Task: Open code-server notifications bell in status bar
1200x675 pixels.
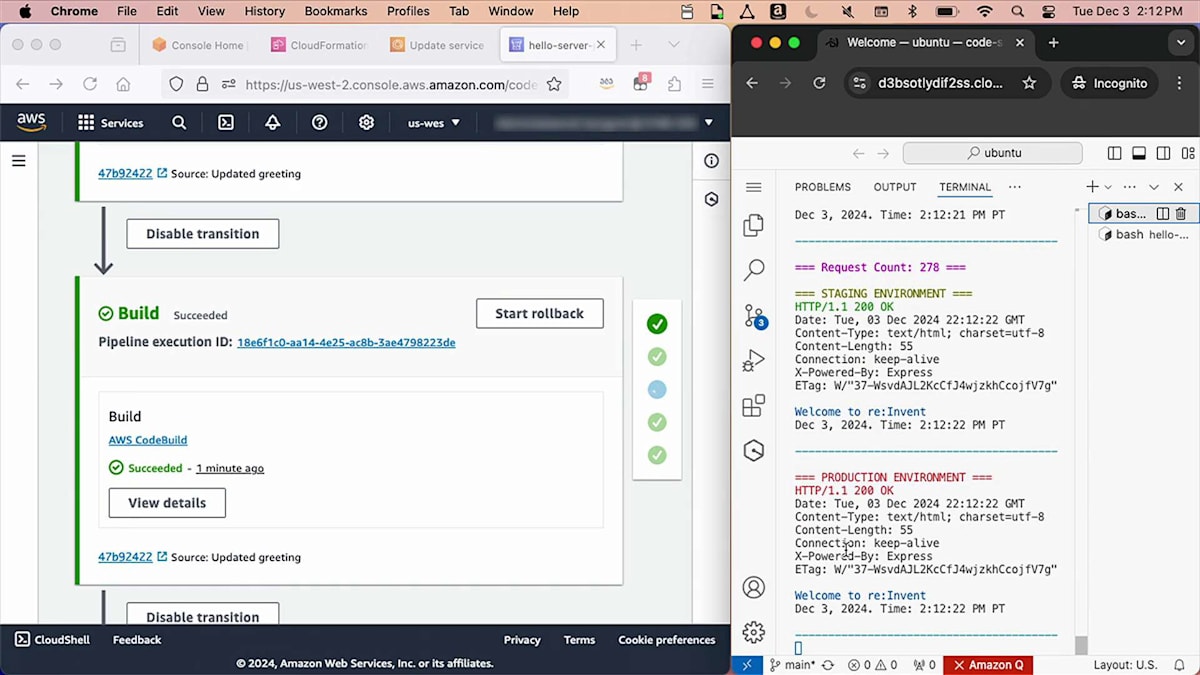Action: click(1177, 665)
